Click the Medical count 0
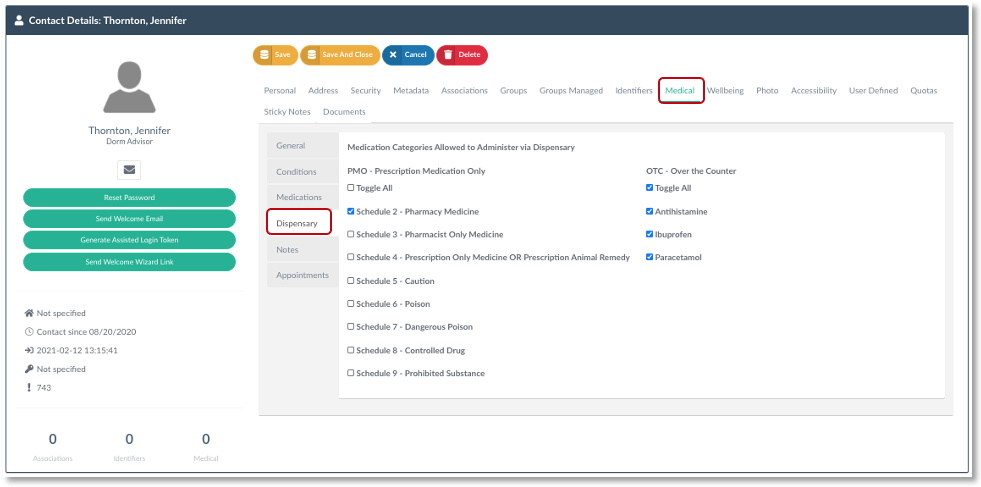This screenshot has height=487, width=981. pyautogui.click(x=206, y=439)
